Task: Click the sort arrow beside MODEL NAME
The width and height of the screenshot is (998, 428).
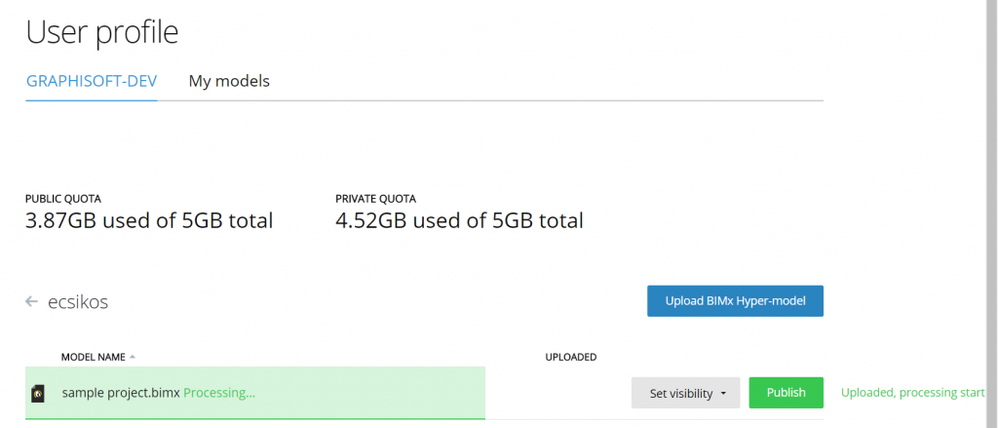Action: pos(133,357)
